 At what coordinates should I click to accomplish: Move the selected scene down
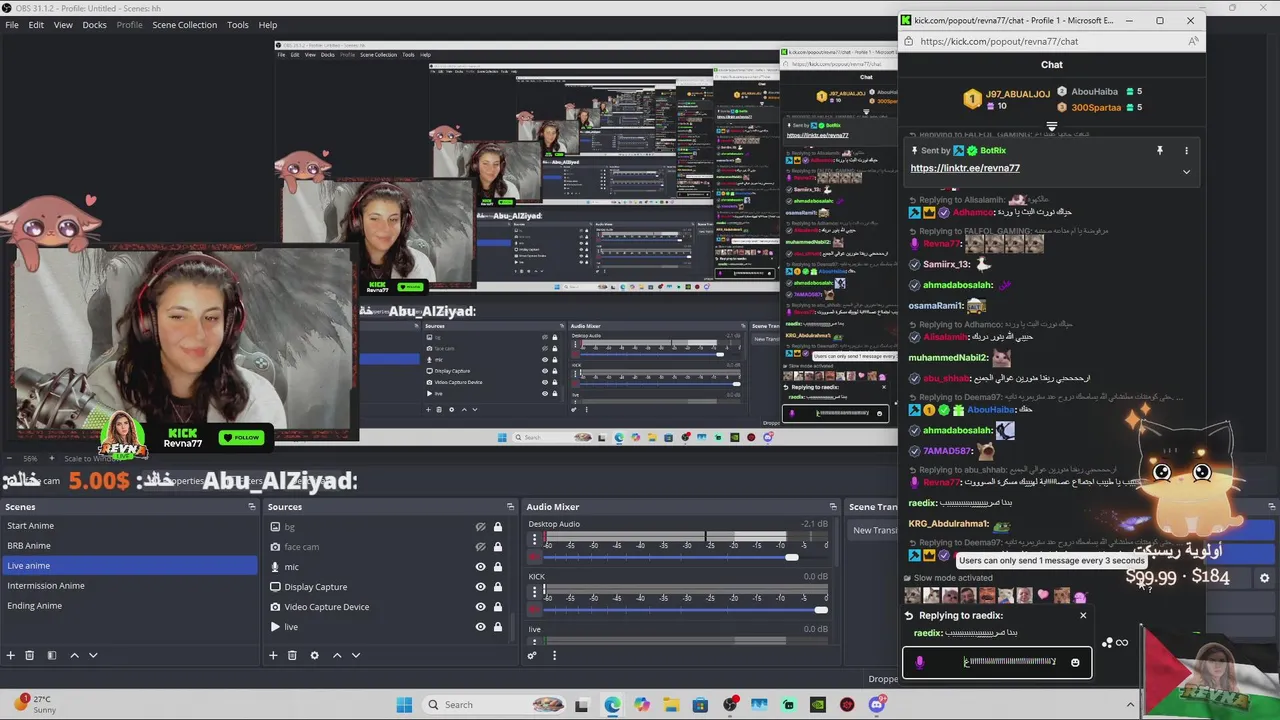pyautogui.click(x=93, y=655)
